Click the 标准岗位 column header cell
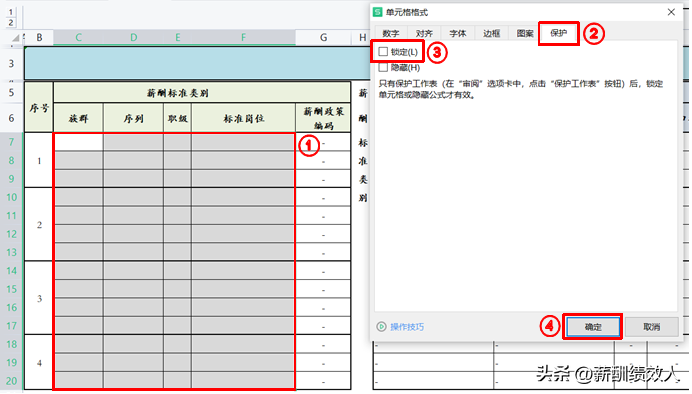This screenshot has width=692, height=394. click(x=243, y=118)
